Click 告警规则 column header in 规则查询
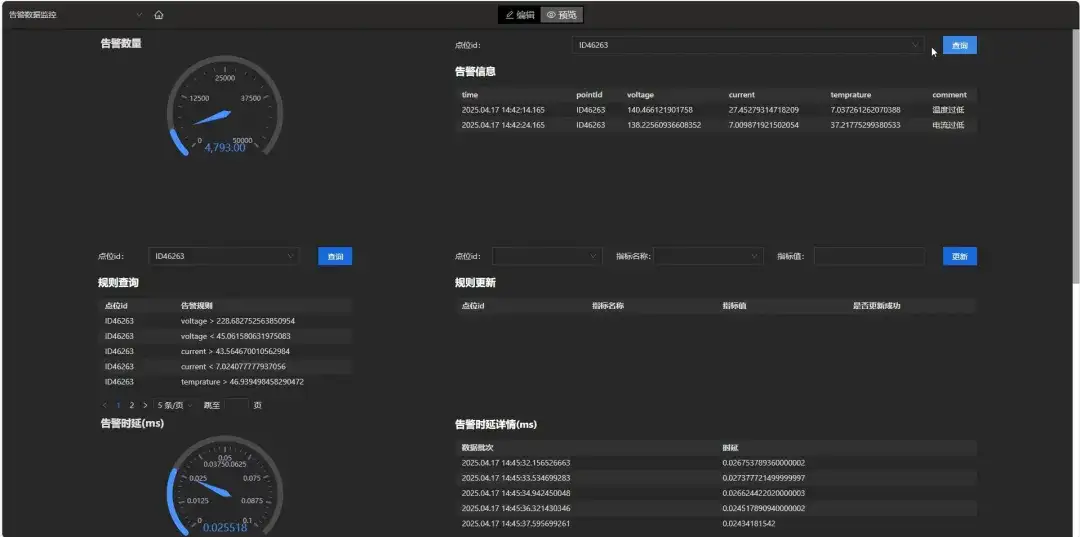The image size is (1080, 537). 196,306
